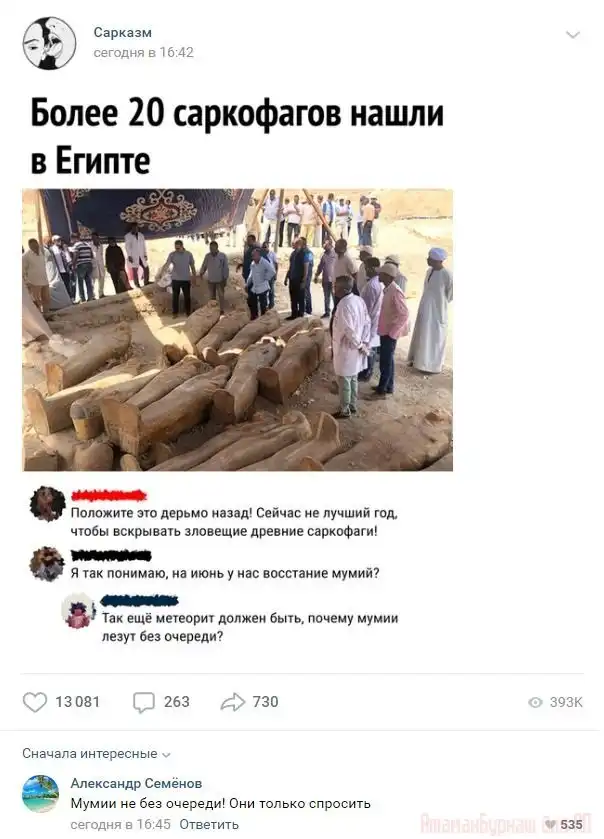
Task: Open comments via the speech bubble icon
Action: pos(143,703)
